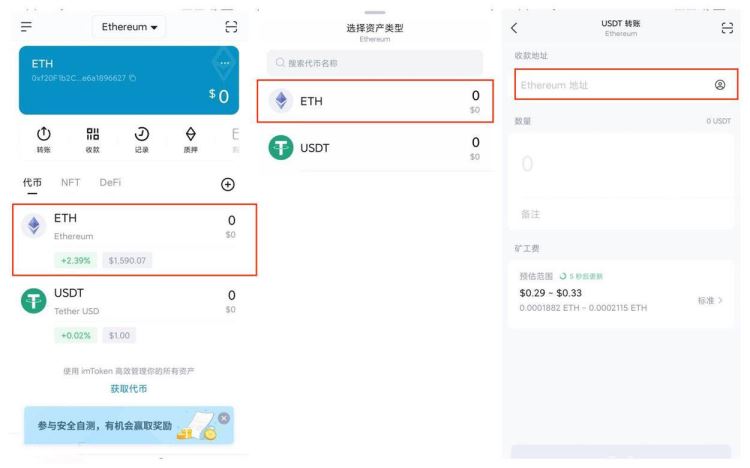Tap the scan icon on the USDT transfer page

[x=727, y=27]
